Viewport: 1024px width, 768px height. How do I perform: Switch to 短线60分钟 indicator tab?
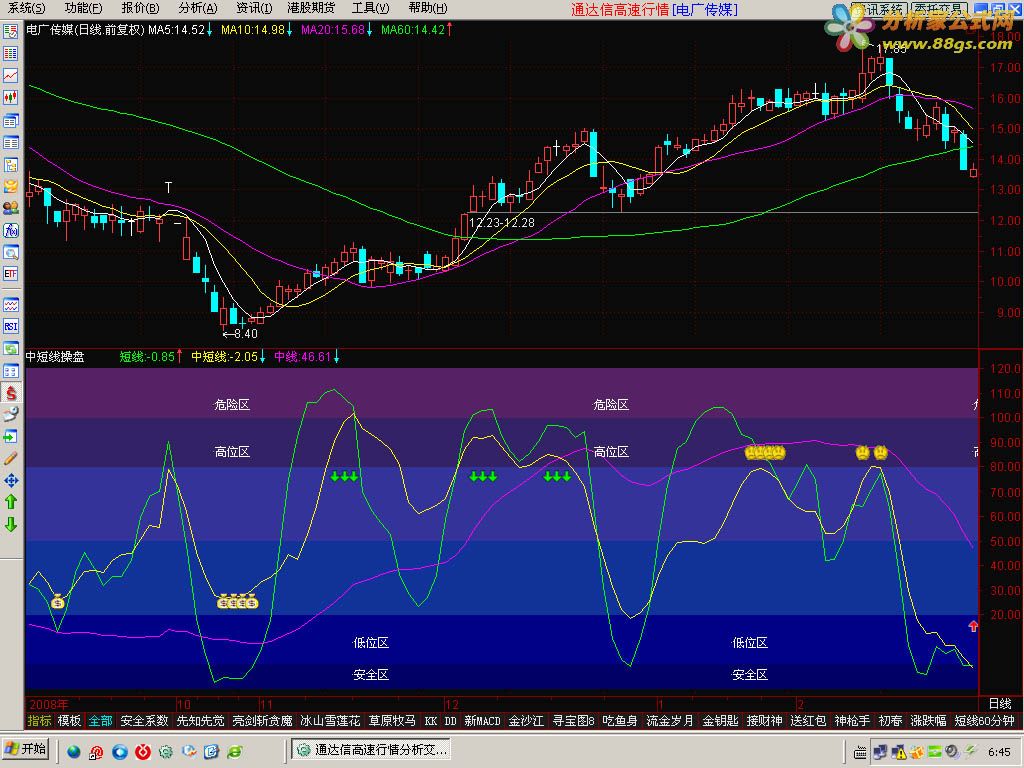click(x=984, y=721)
